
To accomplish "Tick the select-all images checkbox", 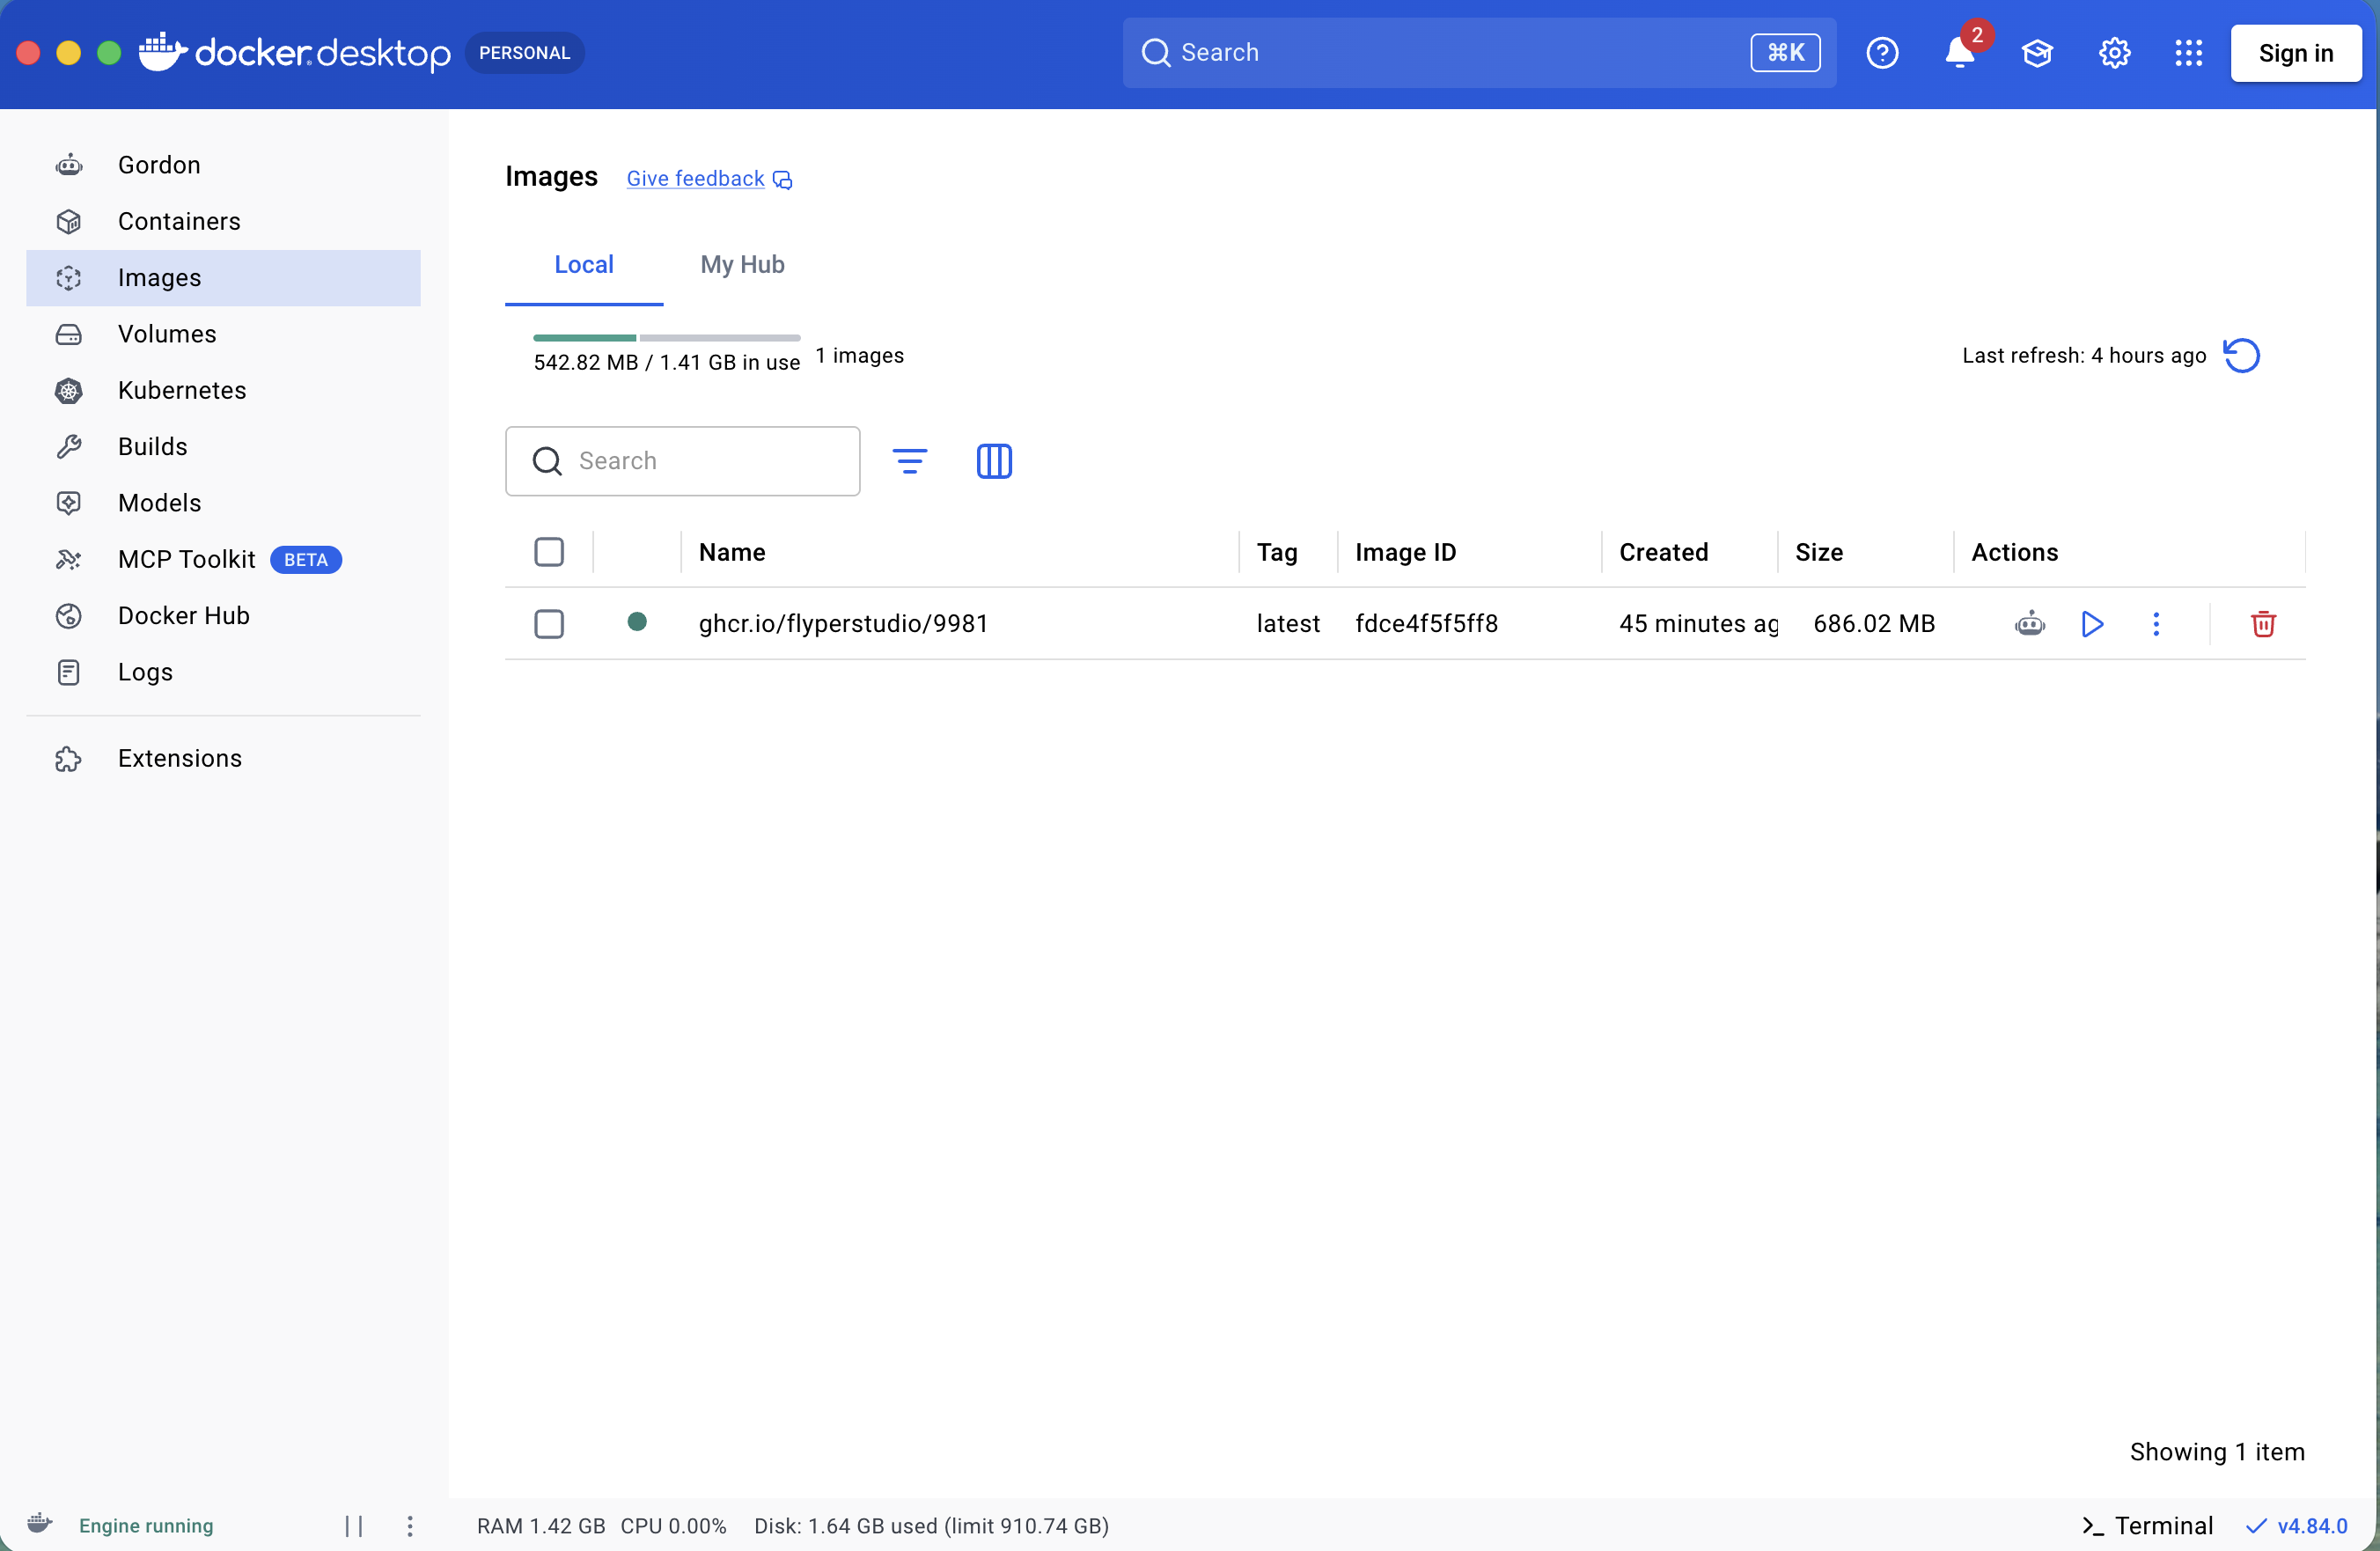I will (549, 552).
